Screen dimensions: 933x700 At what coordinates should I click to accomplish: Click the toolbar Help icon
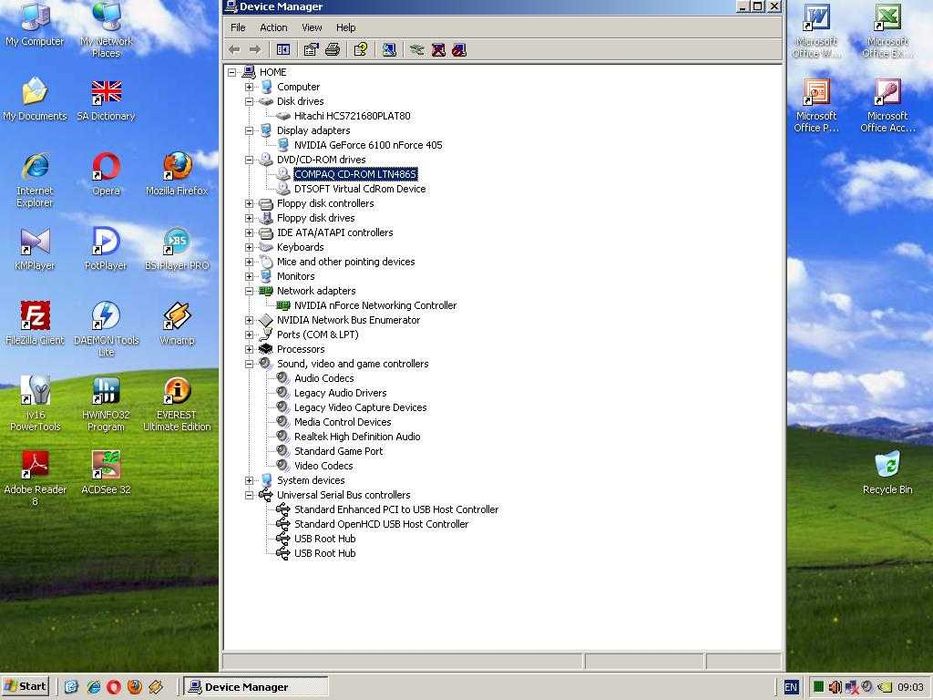pos(361,50)
